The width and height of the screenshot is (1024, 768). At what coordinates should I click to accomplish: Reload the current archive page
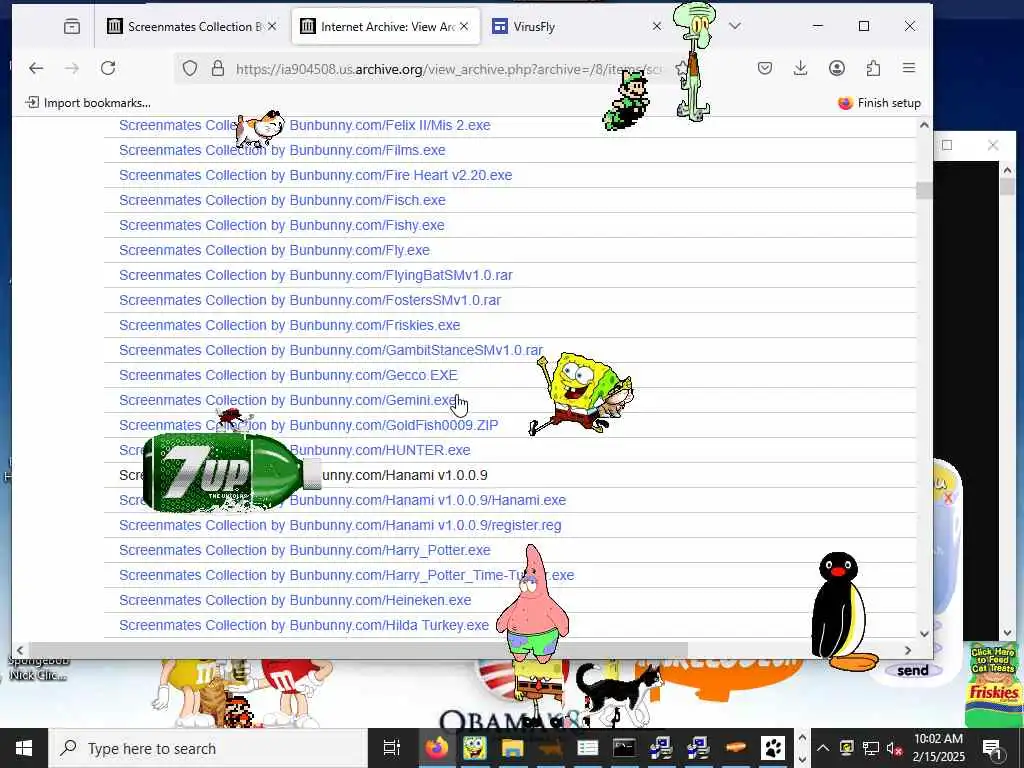[108, 68]
